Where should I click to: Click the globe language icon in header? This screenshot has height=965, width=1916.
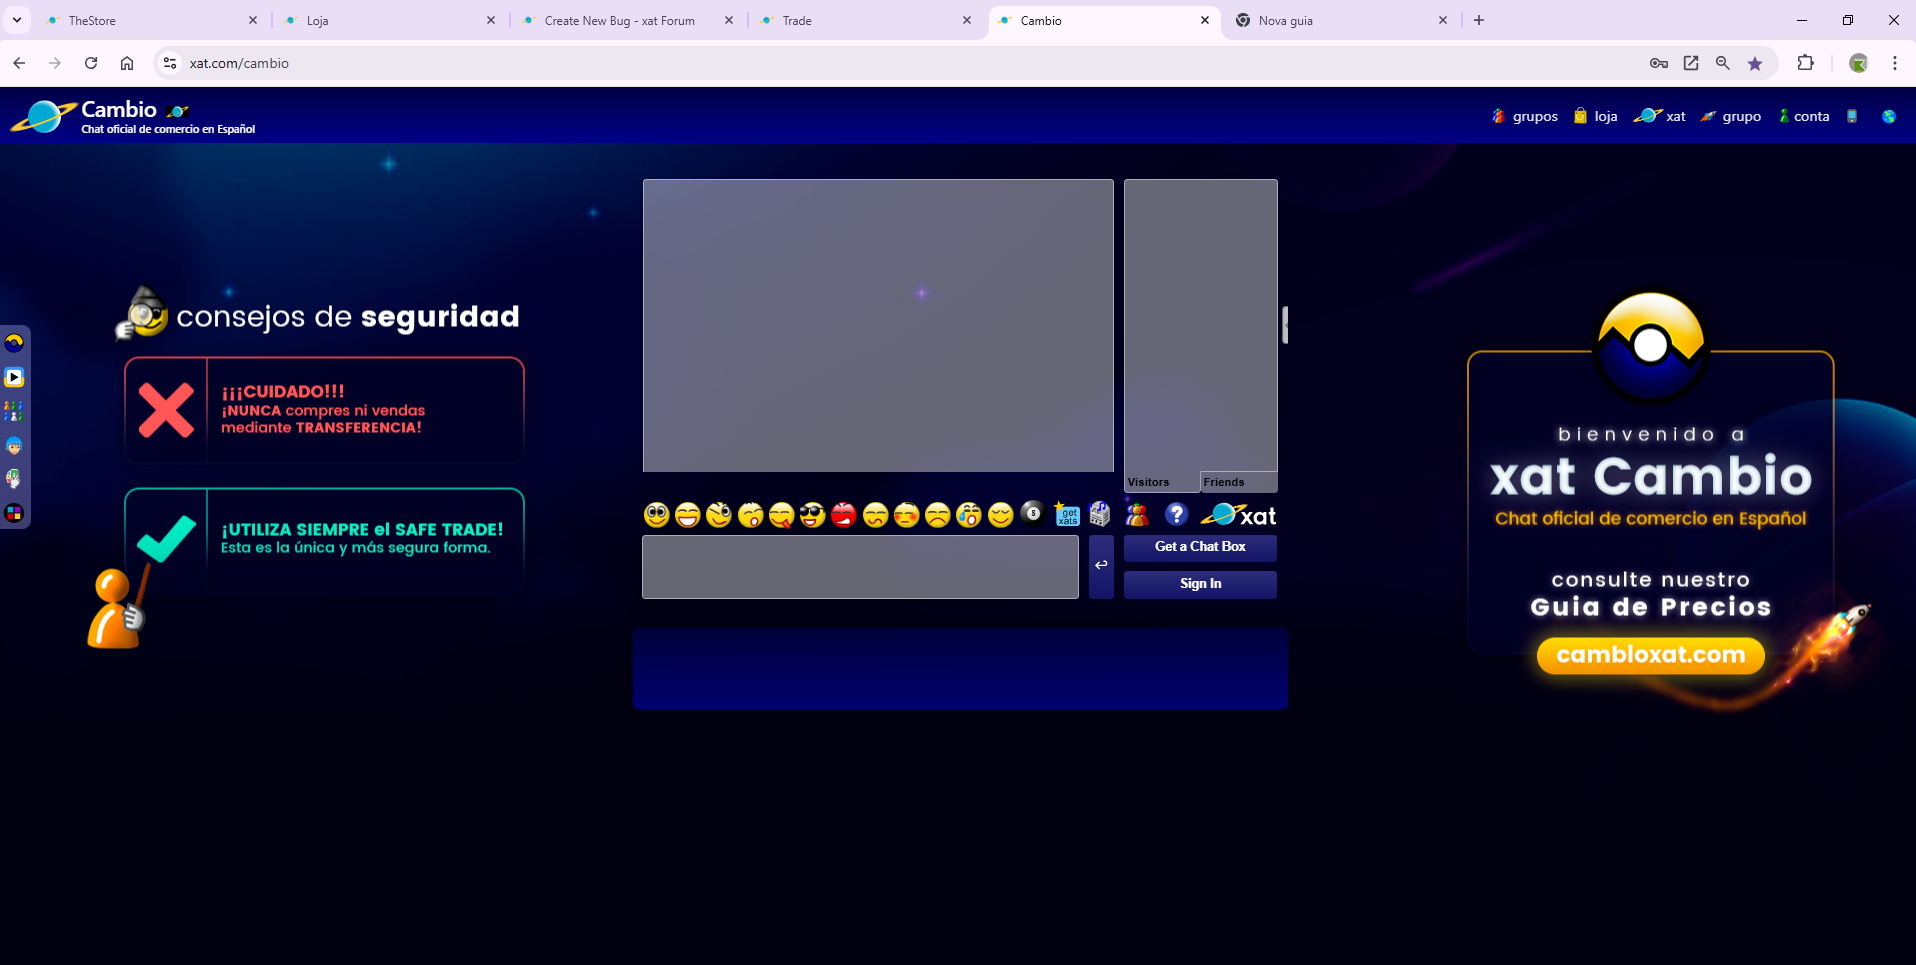tap(1888, 117)
